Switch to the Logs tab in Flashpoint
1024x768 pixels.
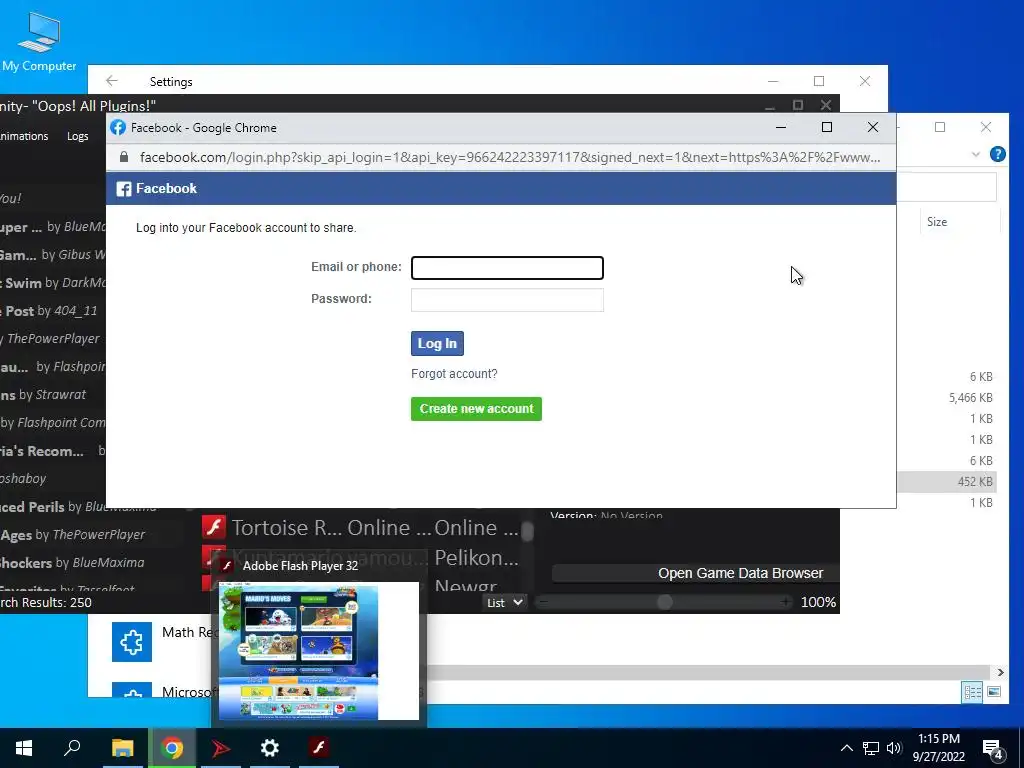click(x=78, y=136)
